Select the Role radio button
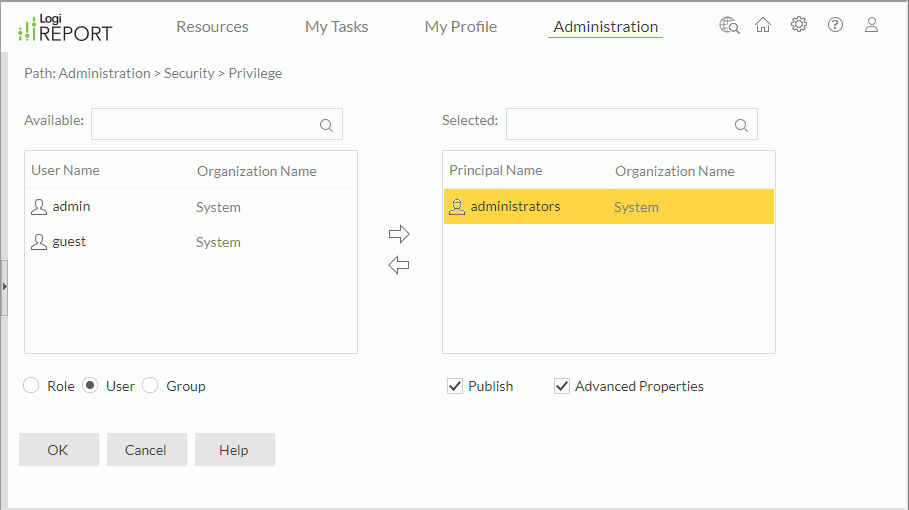The width and height of the screenshot is (909, 510). coord(31,385)
